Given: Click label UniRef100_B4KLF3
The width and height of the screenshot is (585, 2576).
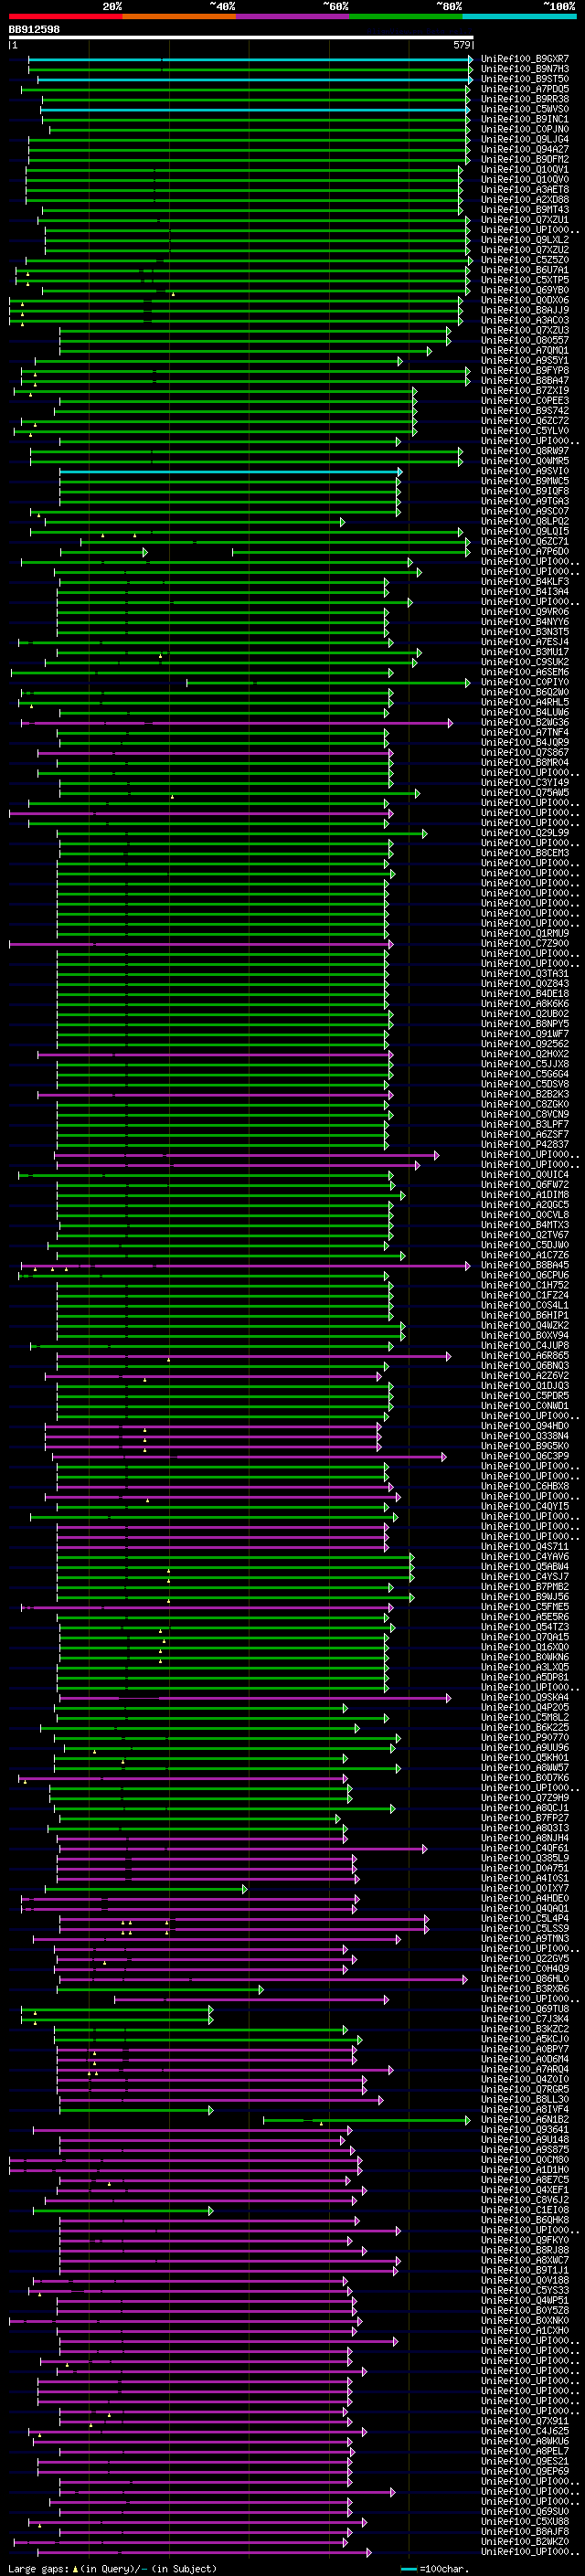Looking at the screenshot, I should [525, 582].
